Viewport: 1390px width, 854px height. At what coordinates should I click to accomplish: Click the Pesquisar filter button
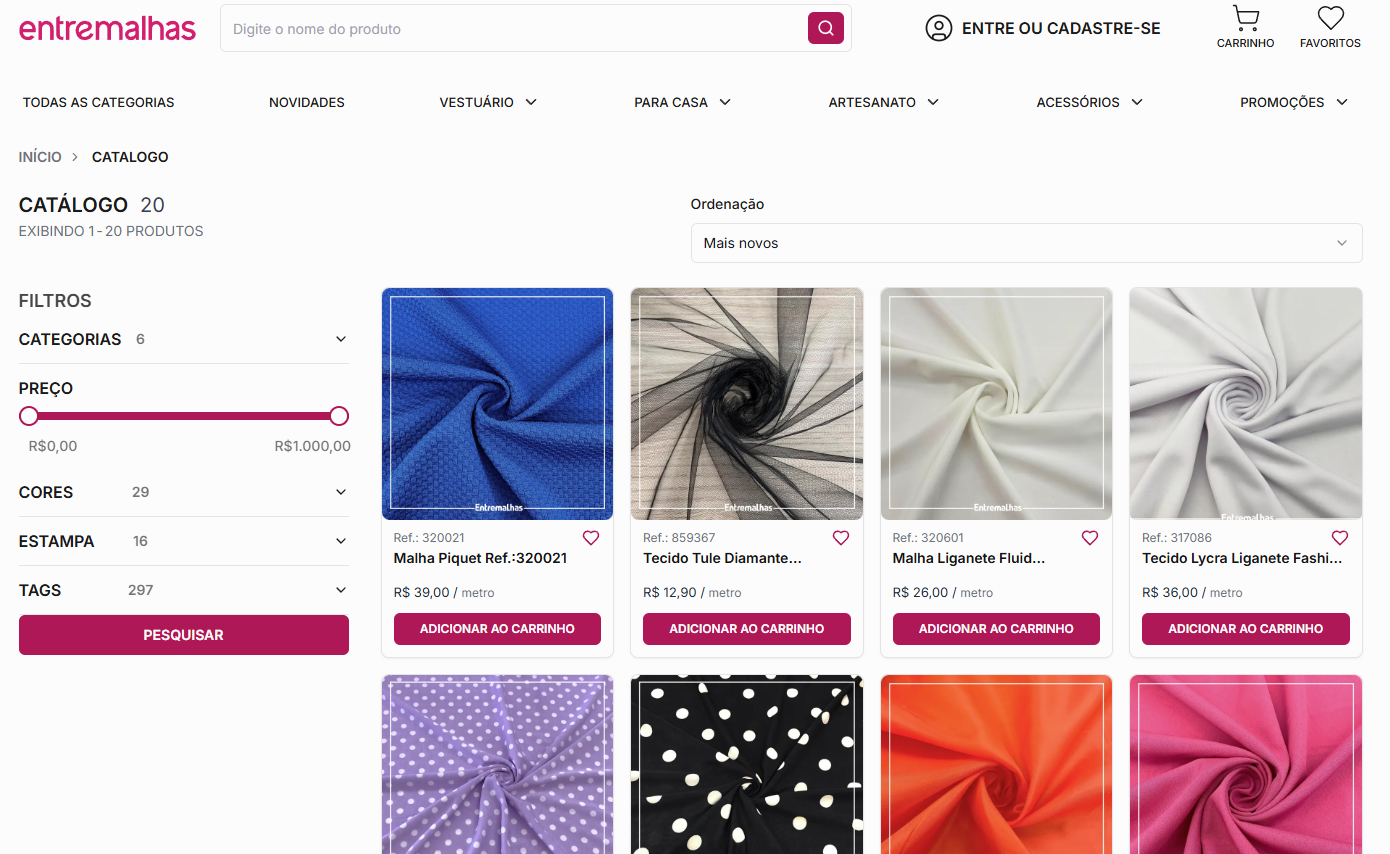184,635
